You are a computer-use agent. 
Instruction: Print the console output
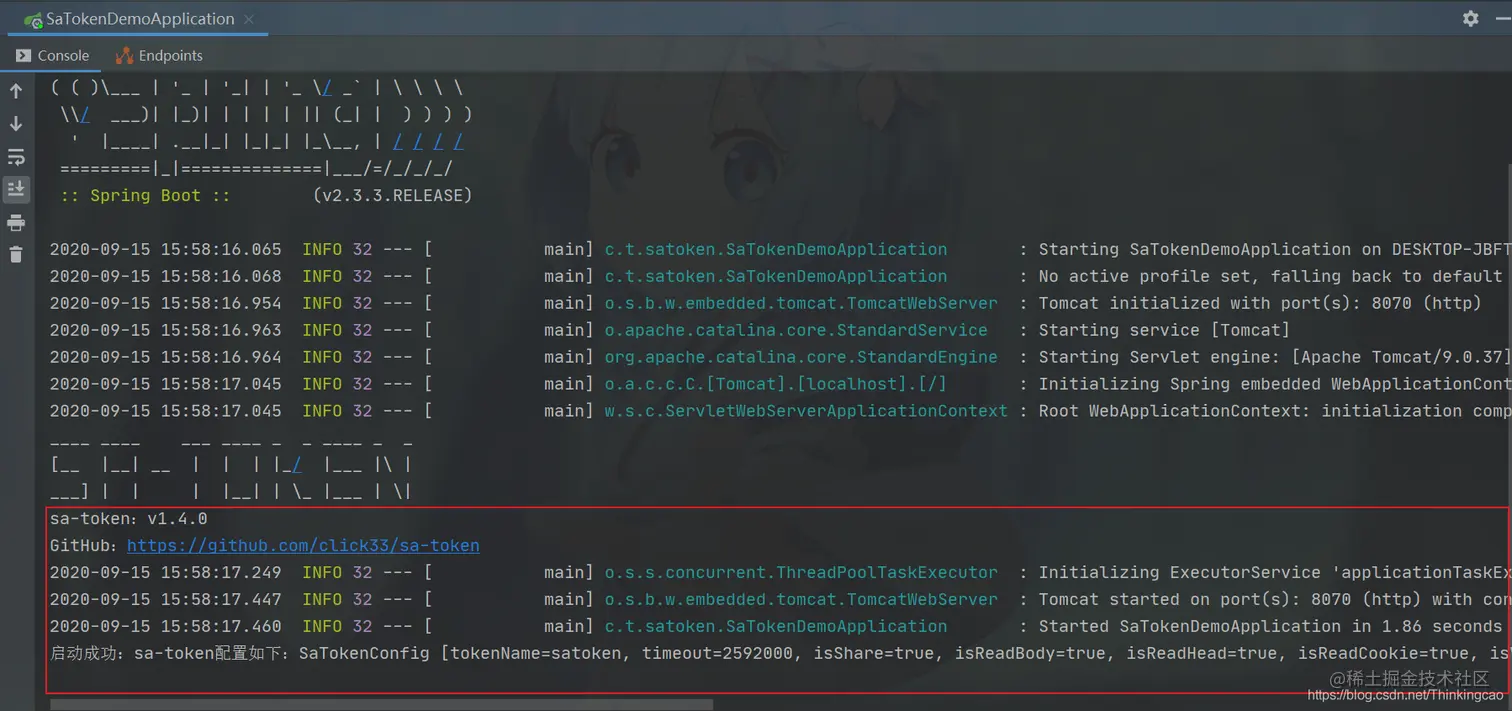(16, 222)
